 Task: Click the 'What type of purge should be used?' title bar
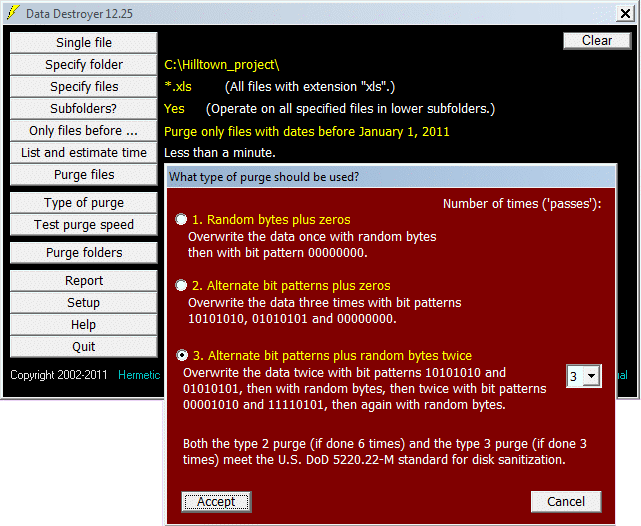[392, 177]
